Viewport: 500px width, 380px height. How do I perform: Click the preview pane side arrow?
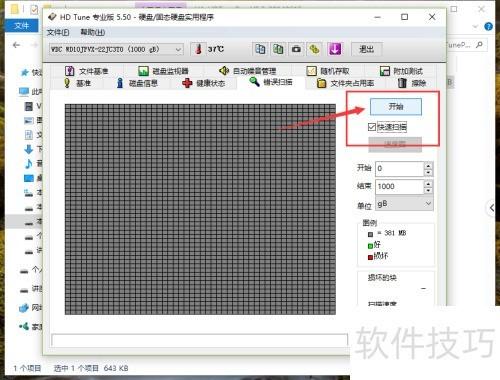[492, 208]
